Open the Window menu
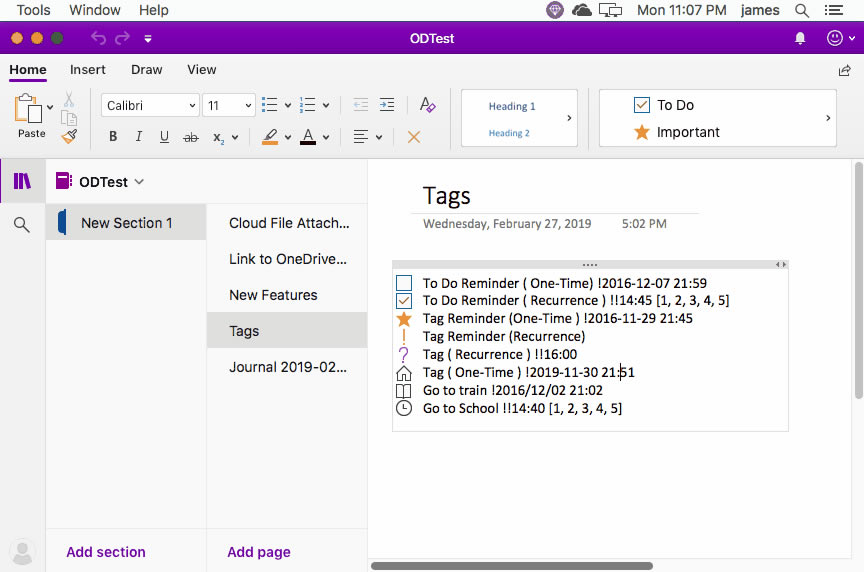Screen dimensions: 864x572 pos(94,10)
